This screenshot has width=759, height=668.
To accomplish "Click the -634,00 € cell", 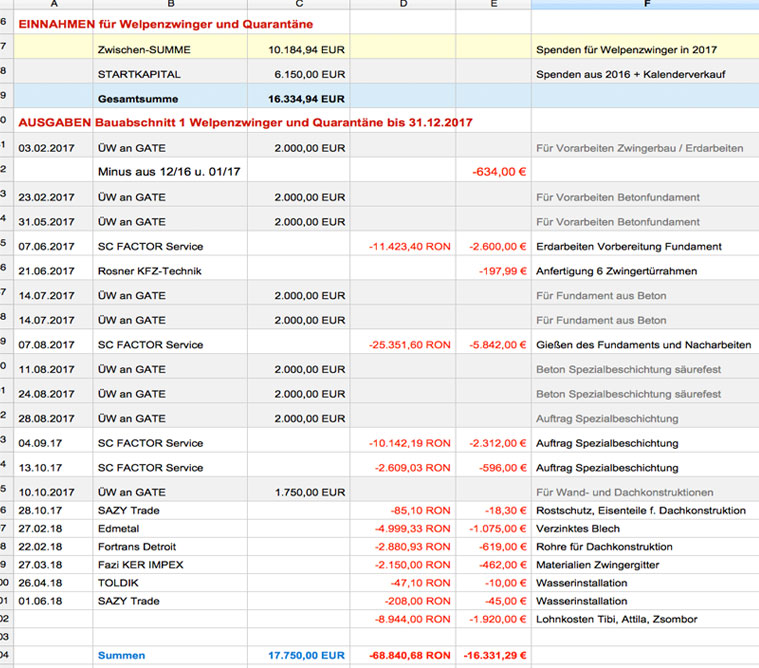I will pyautogui.click(x=493, y=169).
